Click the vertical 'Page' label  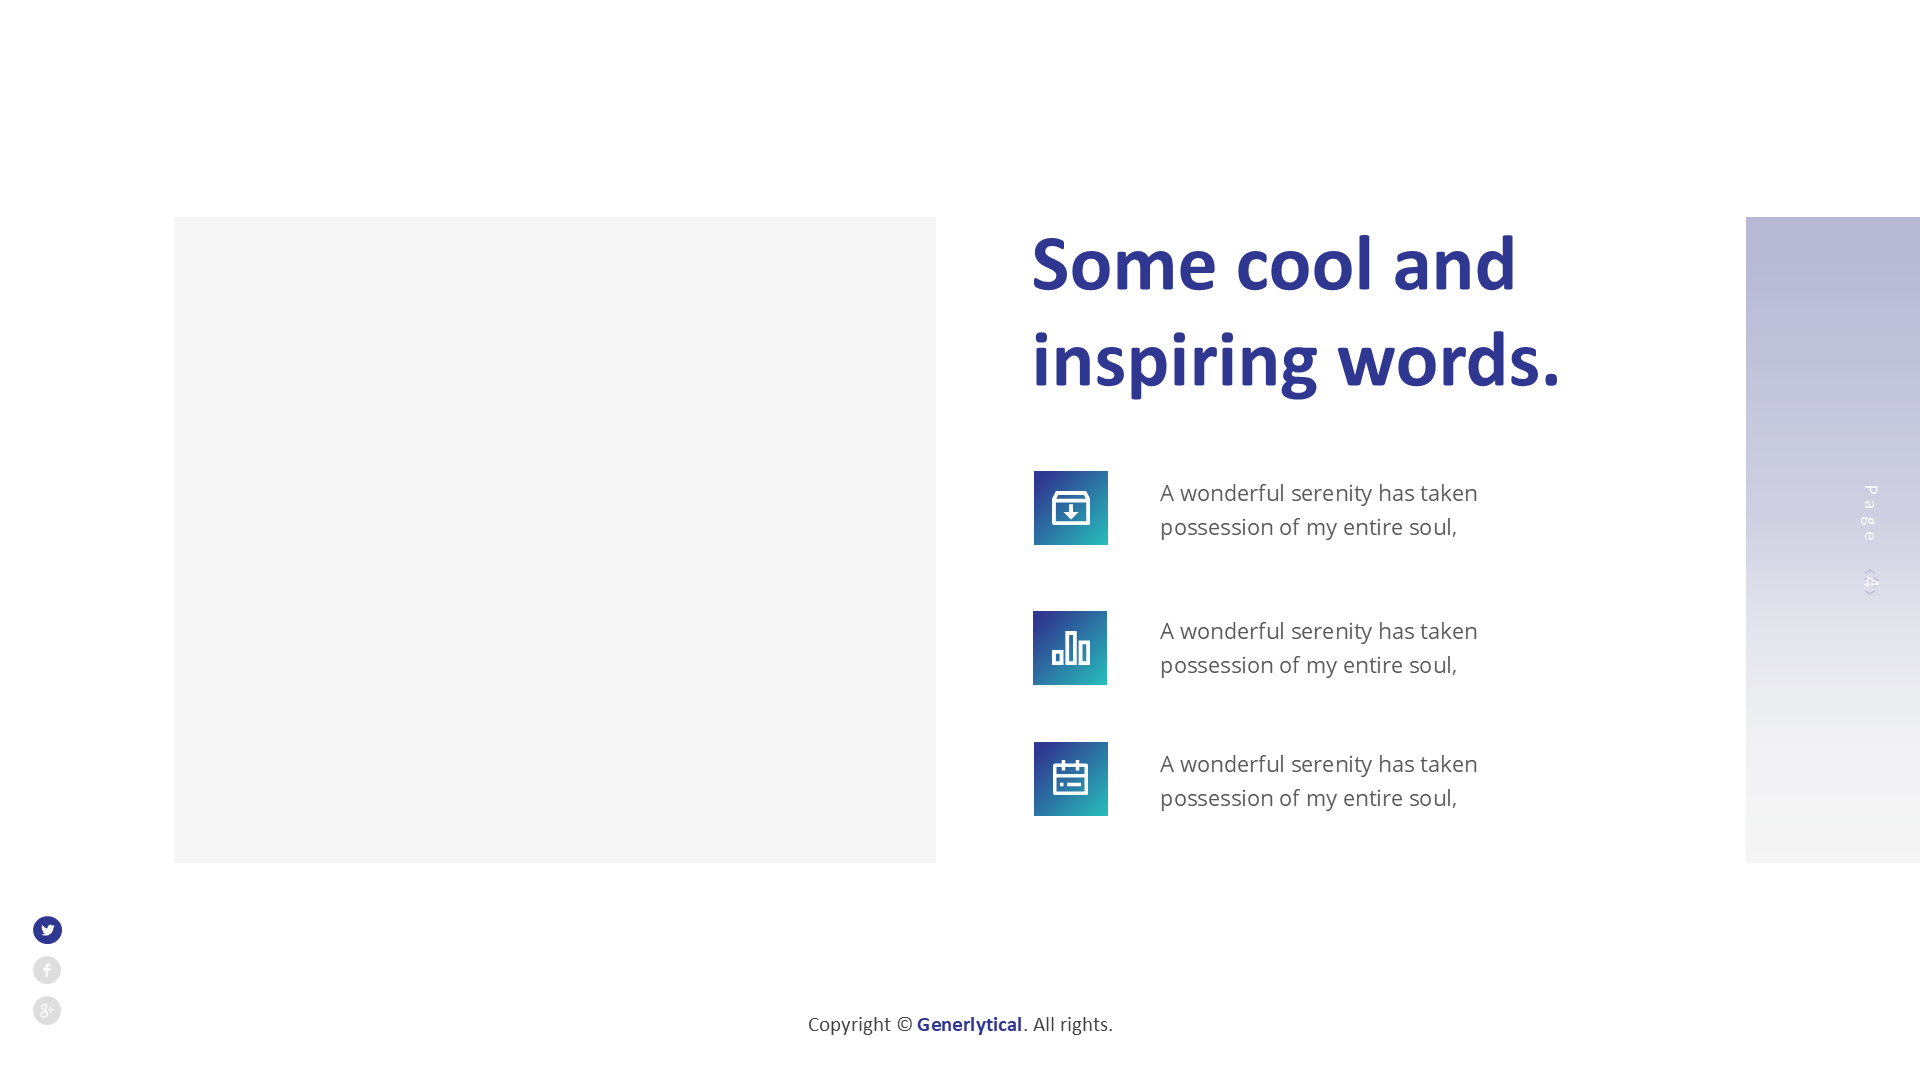[1870, 513]
